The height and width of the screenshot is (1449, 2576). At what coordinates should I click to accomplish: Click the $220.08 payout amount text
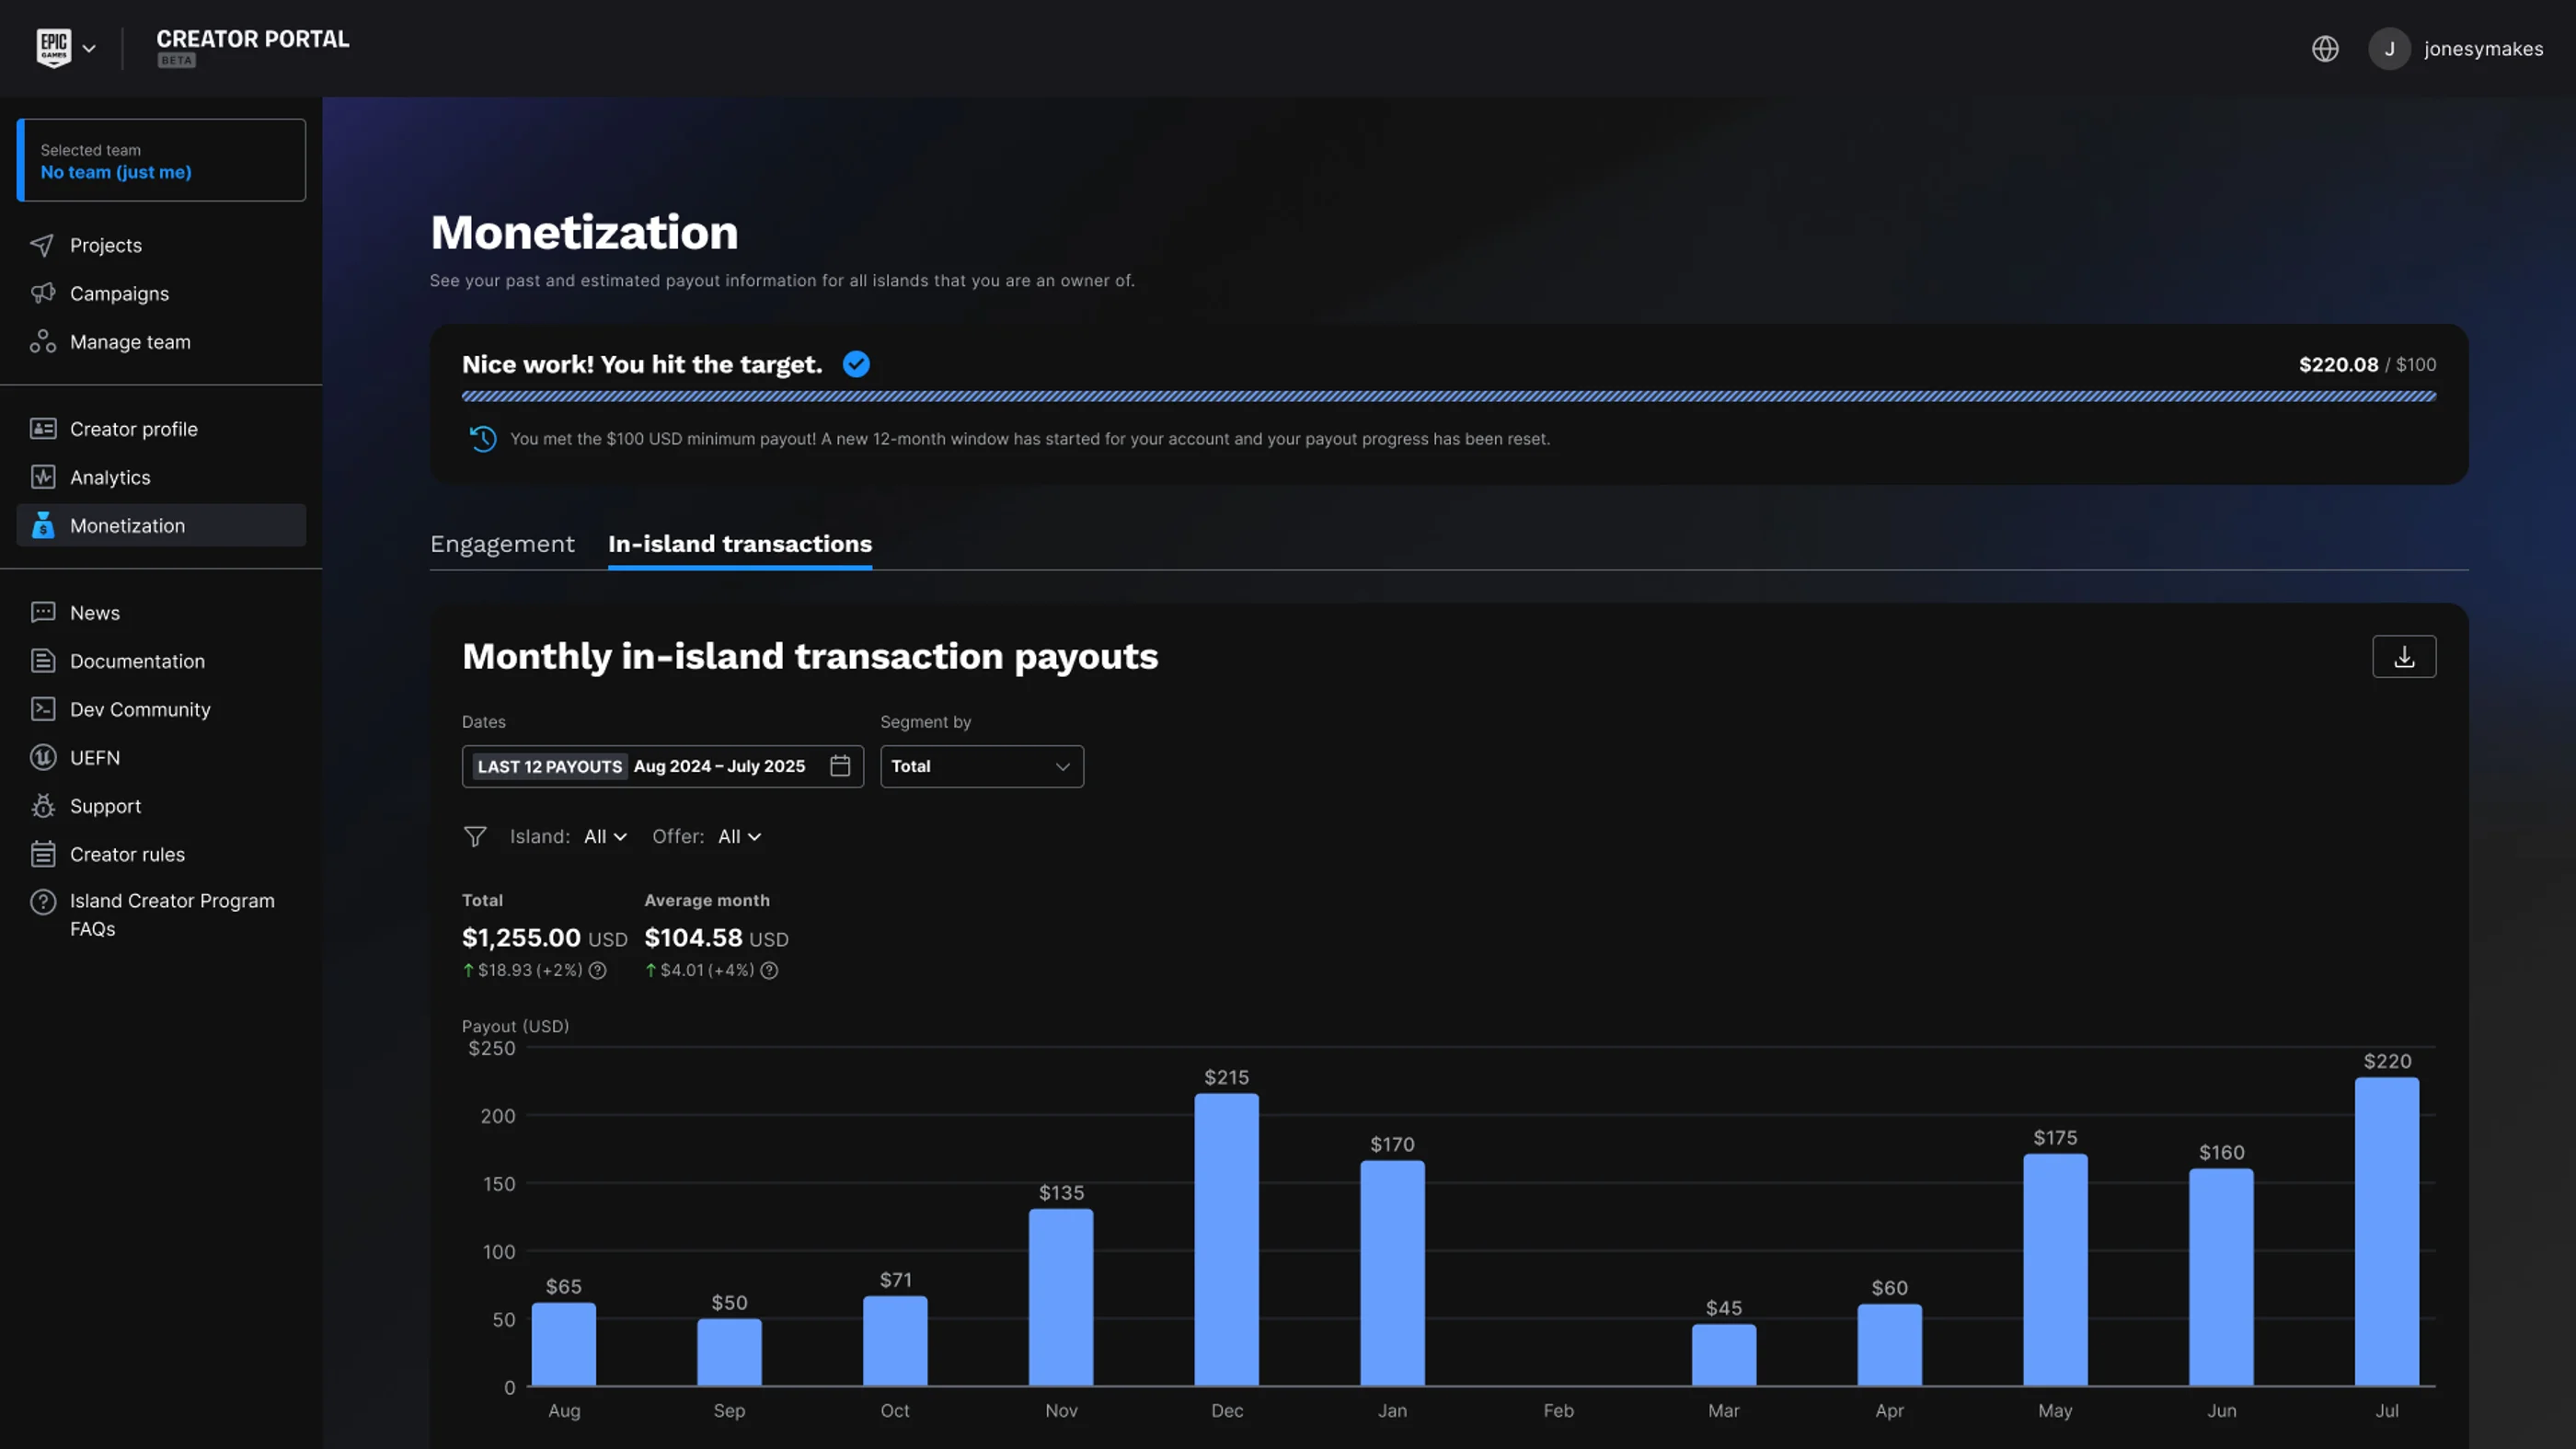click(x=2338, y=365)
